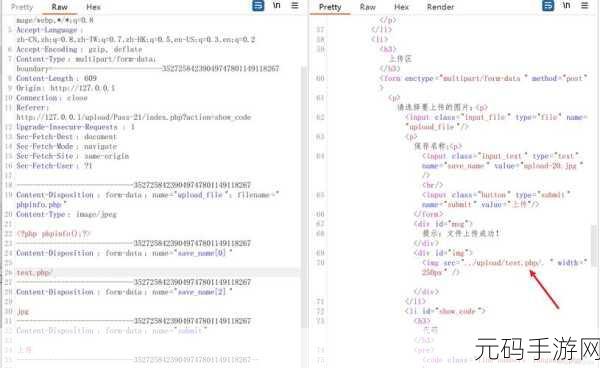Toggle the \n non-printable characters icon in request panel
The image size is (600, 368).
tap(277, 5)
